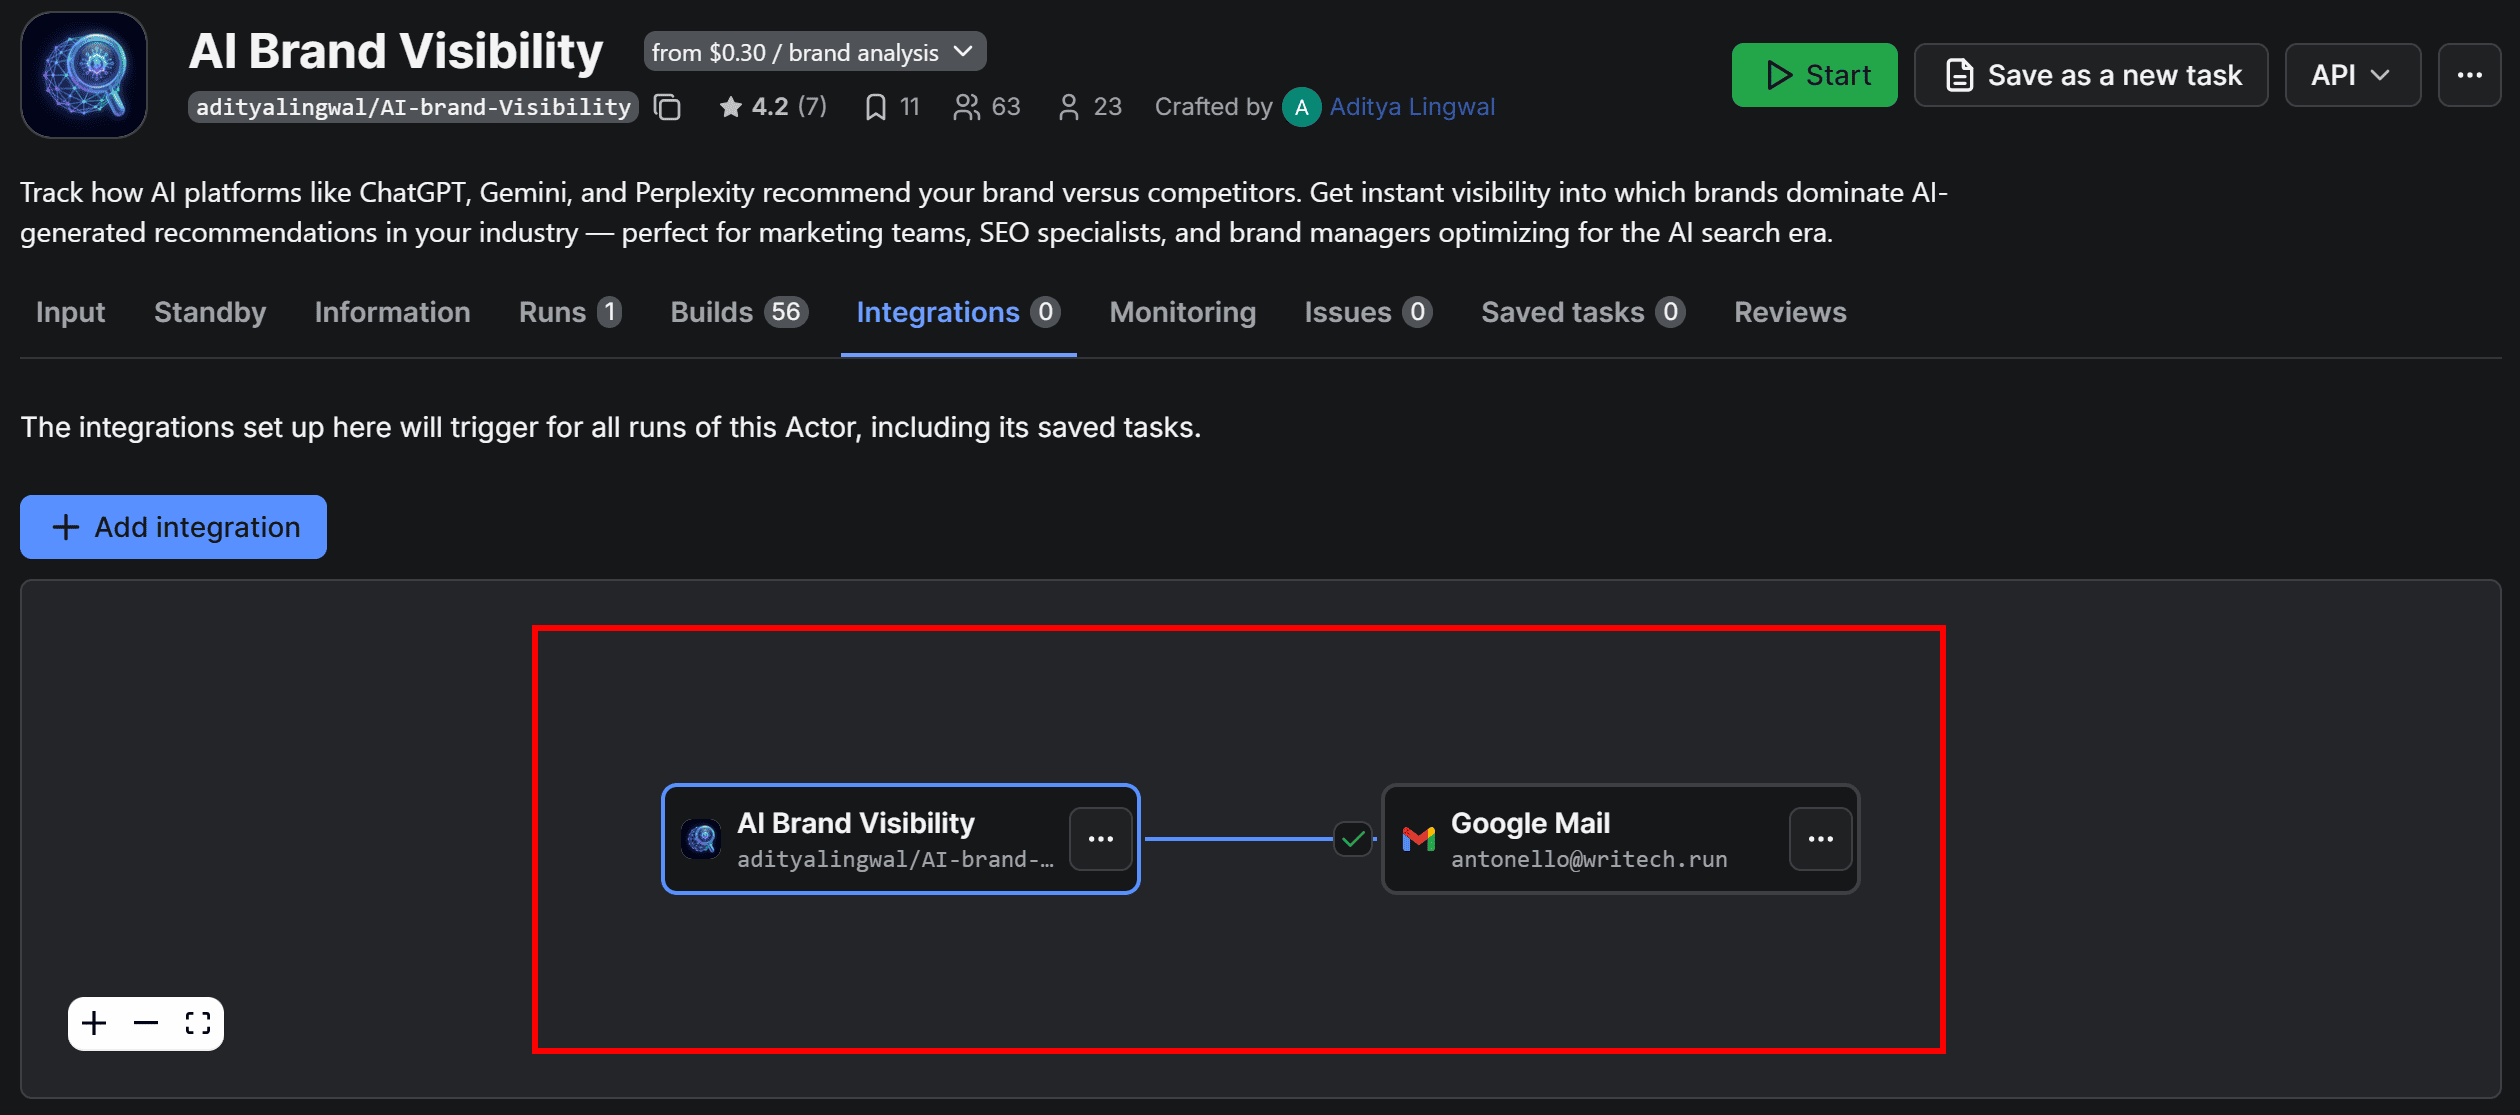2520x1115 pixels.
Task: Open options on the AI Brand Visibility node
Action: click(1101, 839)
